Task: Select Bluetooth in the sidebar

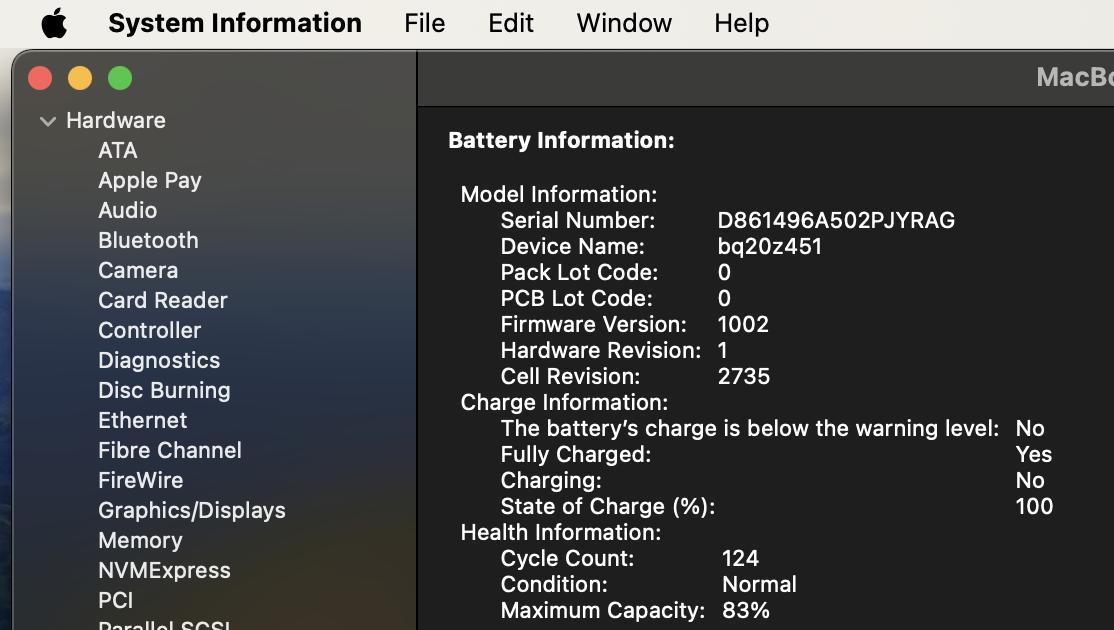Action: pos(148,240)
